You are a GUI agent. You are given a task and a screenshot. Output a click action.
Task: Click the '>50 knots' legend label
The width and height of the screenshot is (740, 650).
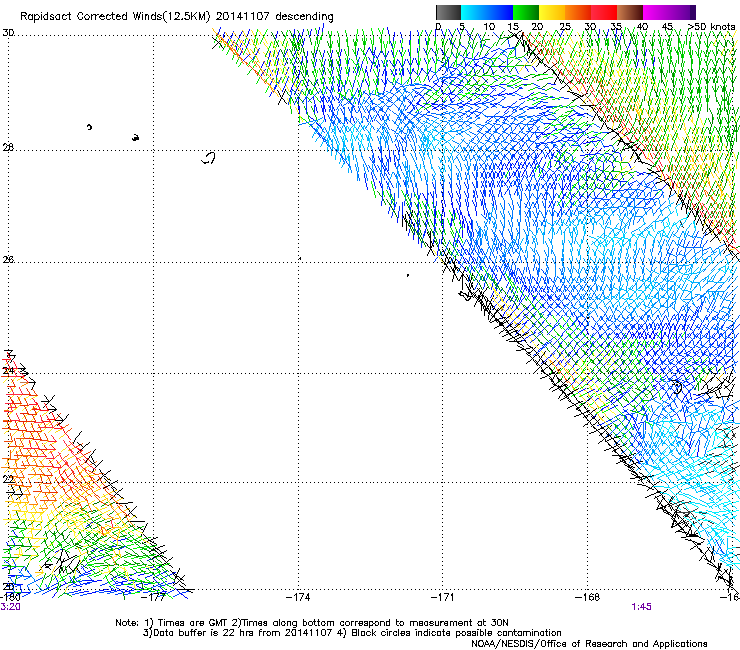(x=711, y=27)
